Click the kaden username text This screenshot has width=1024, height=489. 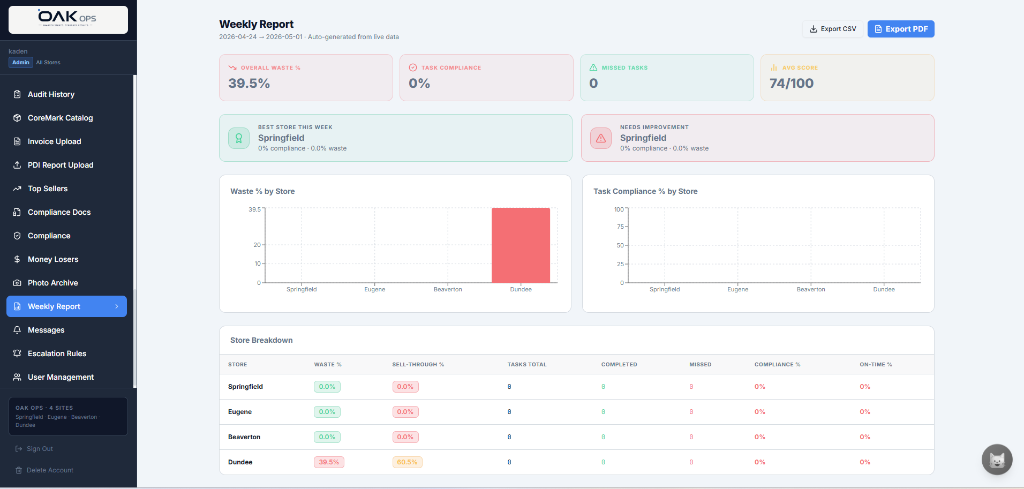18,52
